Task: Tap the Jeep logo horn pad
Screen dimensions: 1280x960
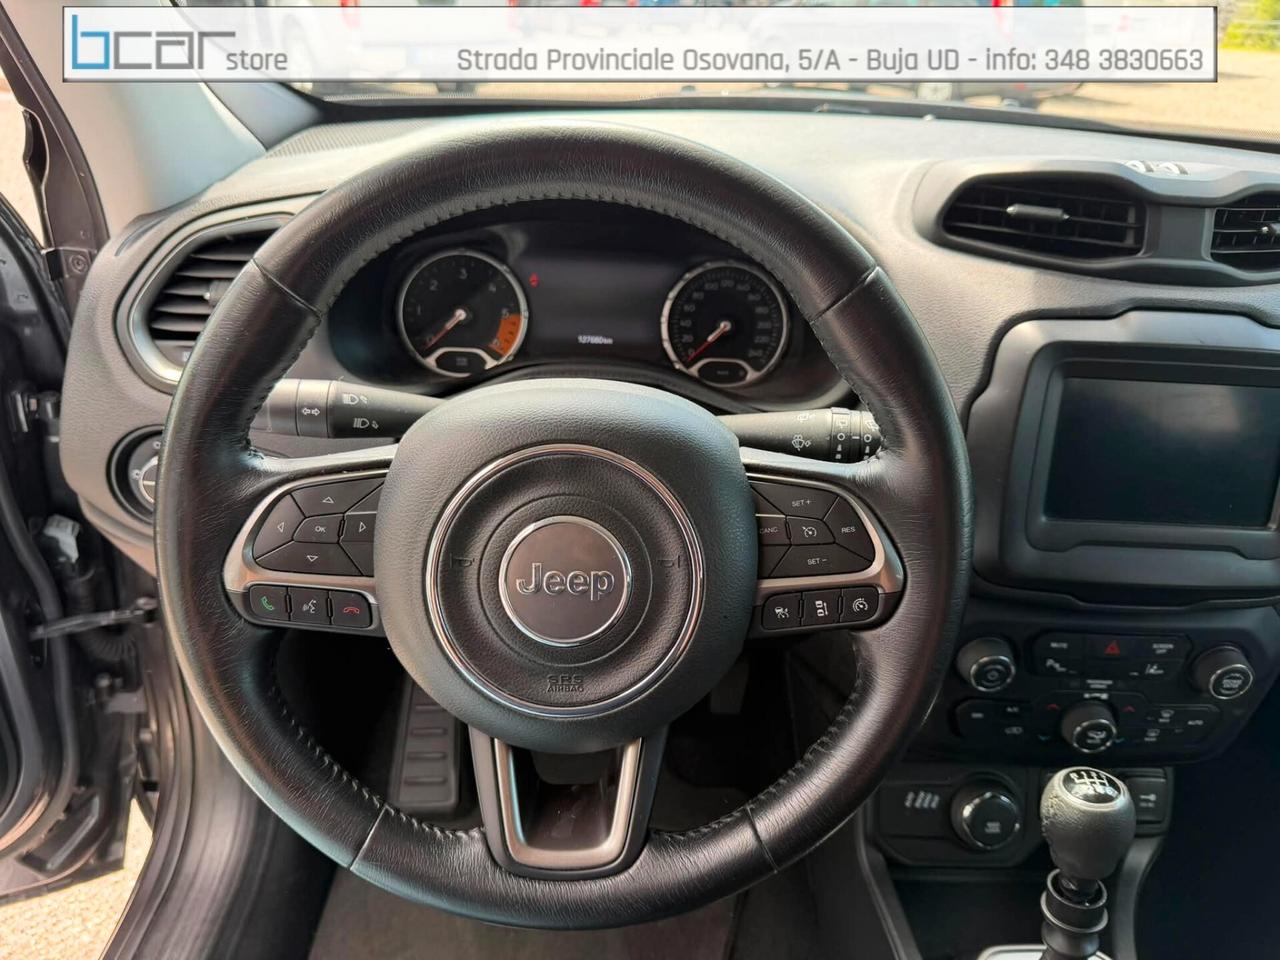Action: pos(566,580)
